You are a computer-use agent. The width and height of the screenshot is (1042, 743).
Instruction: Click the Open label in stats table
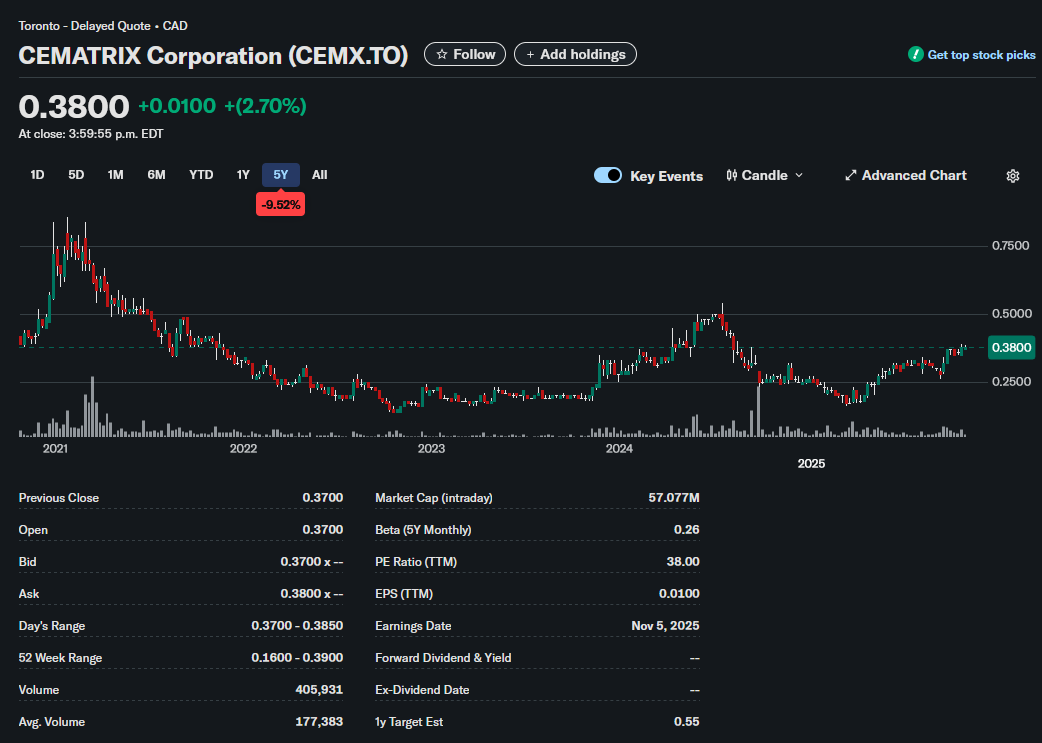point(33,530)
